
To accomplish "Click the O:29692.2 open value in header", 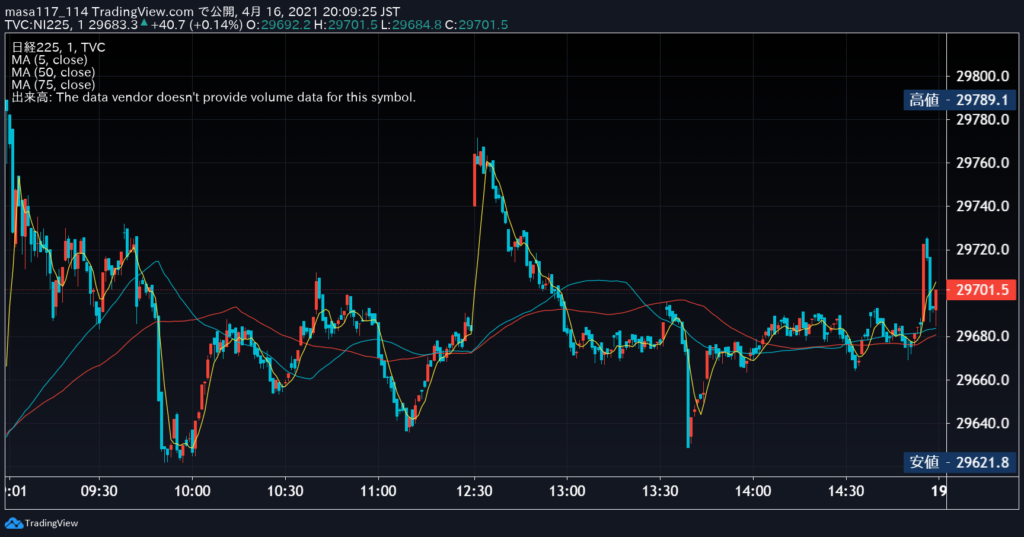I will click(280, 25).
